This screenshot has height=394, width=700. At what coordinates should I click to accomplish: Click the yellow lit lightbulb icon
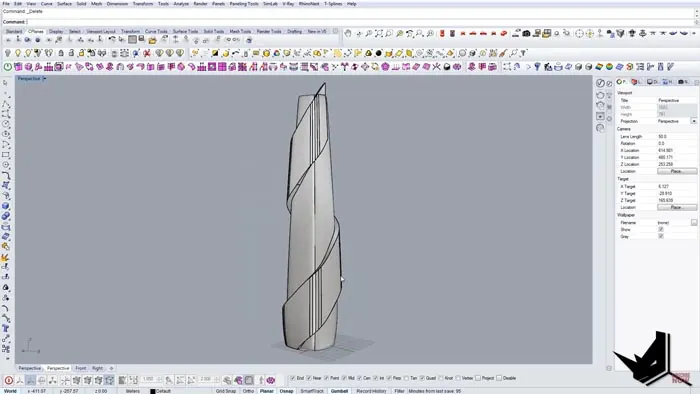pyautogui.click(x=18, y=54)
